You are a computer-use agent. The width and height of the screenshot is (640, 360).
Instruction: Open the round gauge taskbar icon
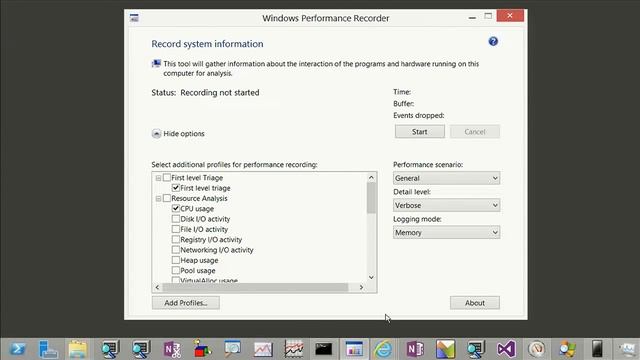(536, 349)
